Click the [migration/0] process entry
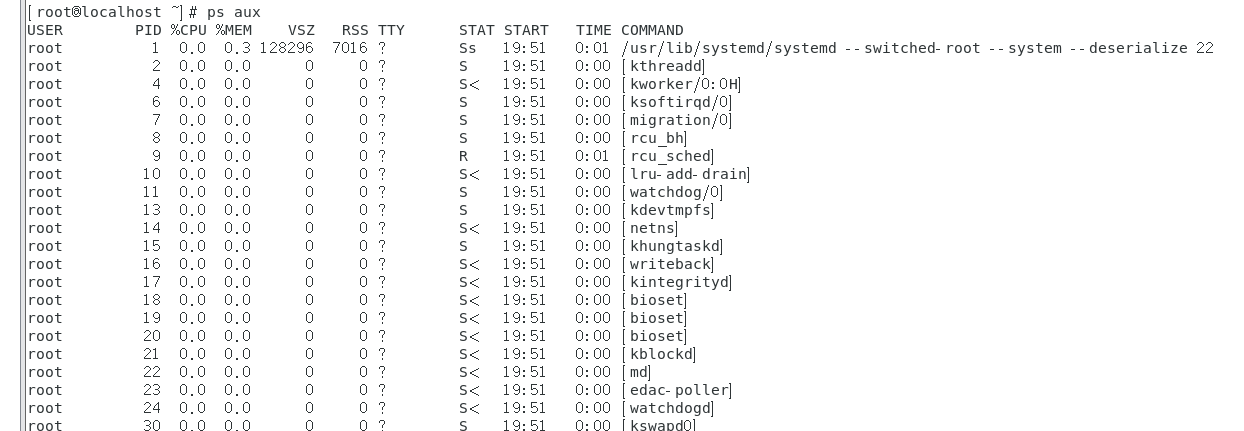This screenshot has height=431, width=1244. [677, 120]
